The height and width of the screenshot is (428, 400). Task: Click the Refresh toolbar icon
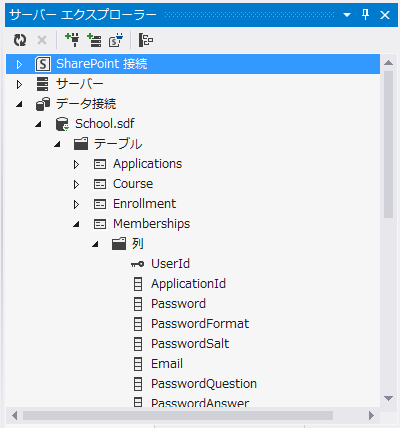tap(20, 40)
